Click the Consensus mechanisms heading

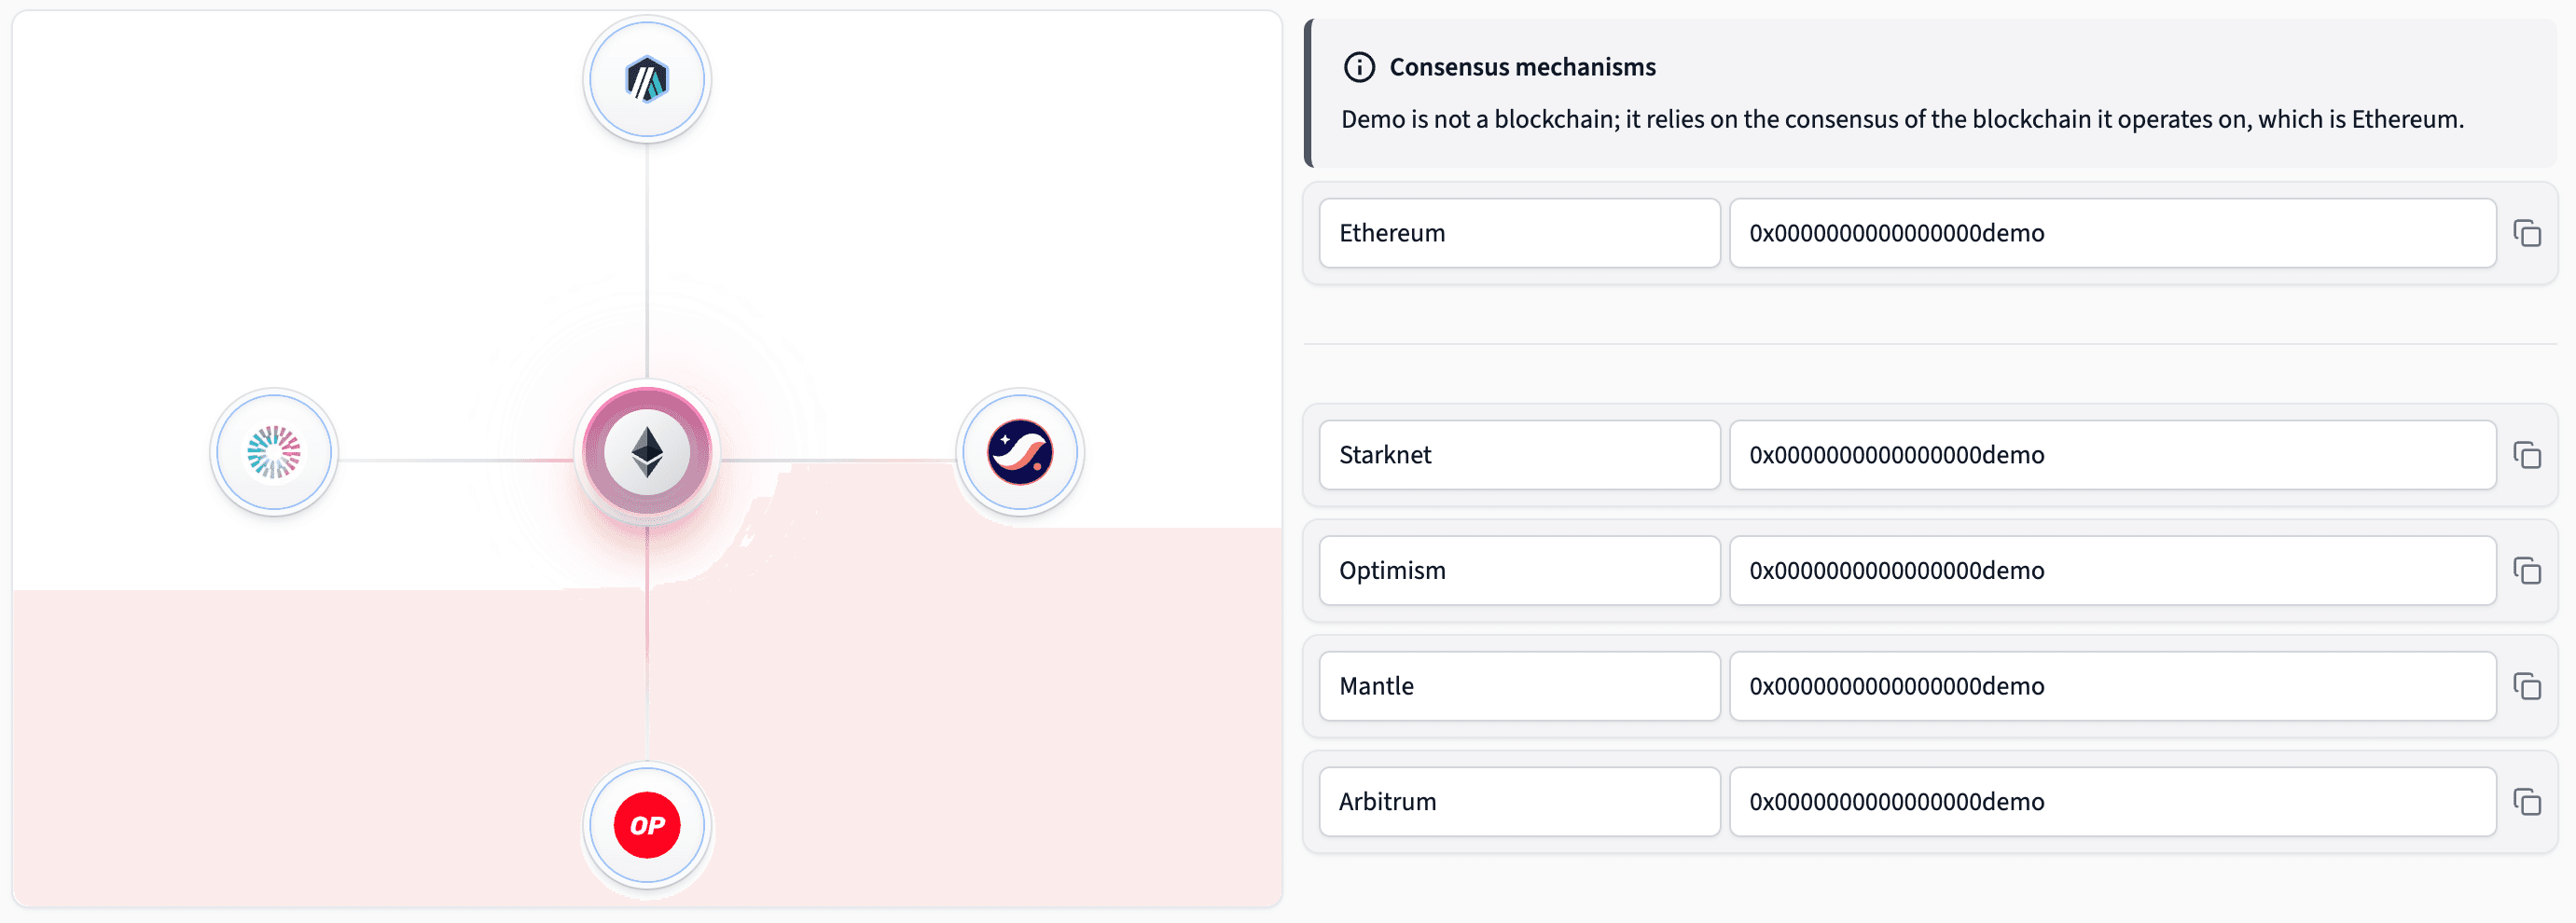pos(1522,67)
